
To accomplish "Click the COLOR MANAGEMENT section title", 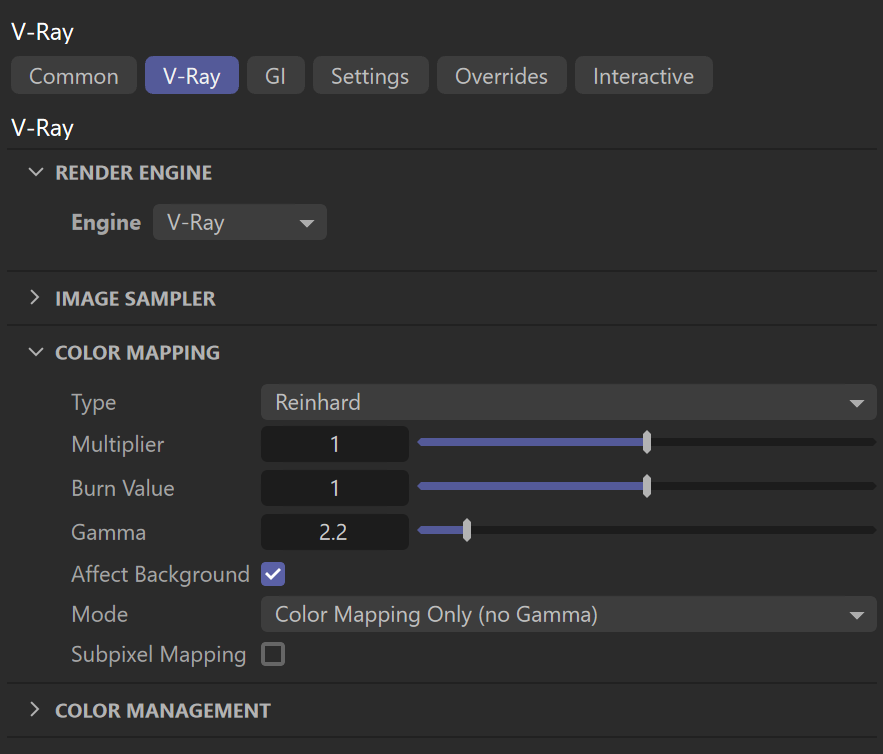I will coord(163,711).
